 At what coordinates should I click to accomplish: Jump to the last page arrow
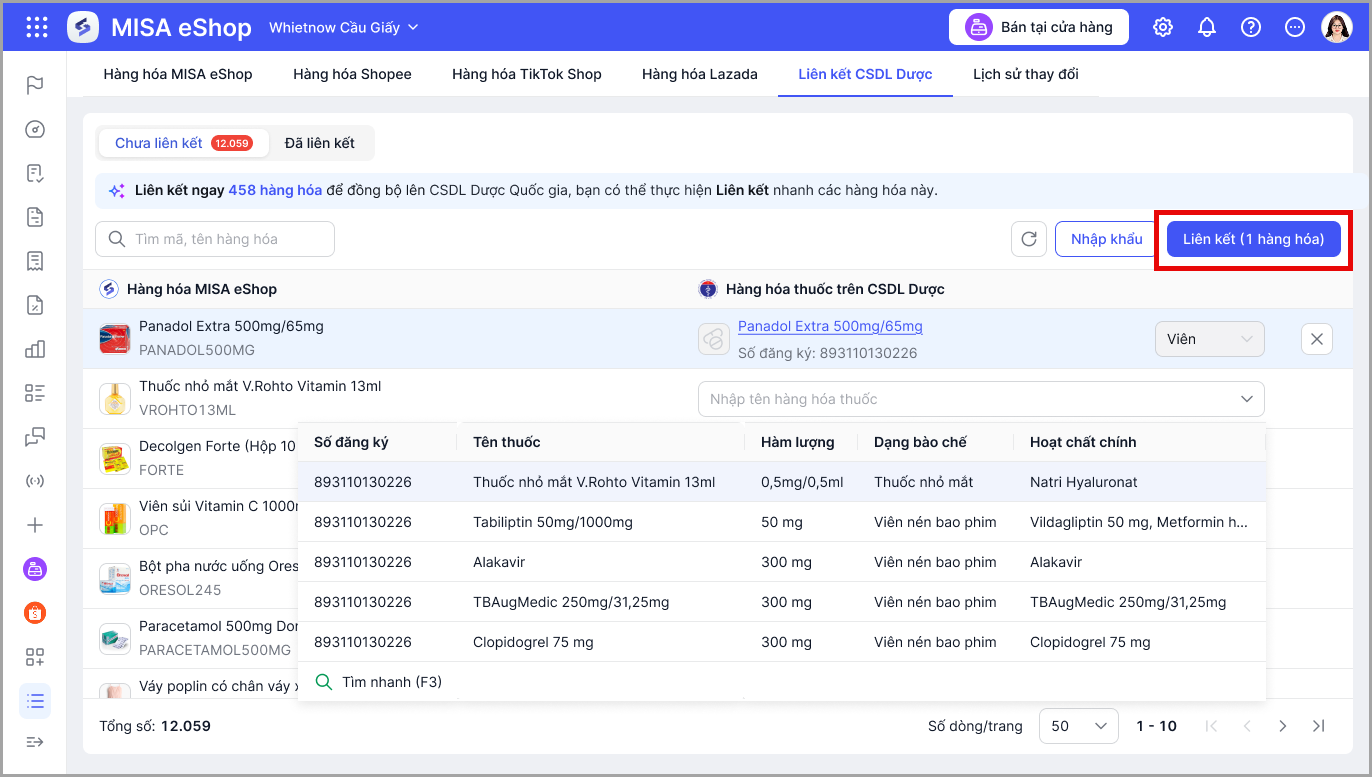[1319, 726]
